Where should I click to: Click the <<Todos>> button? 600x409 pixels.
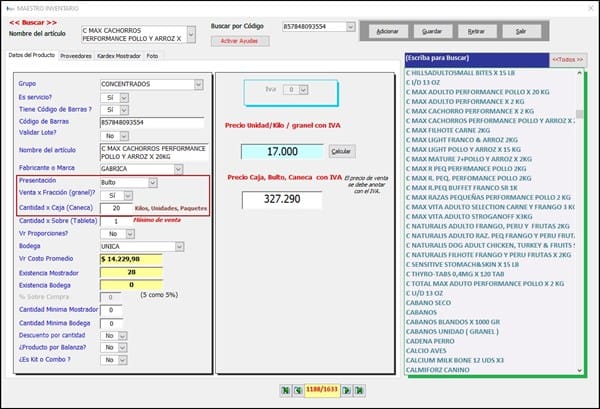click(568, 60)
